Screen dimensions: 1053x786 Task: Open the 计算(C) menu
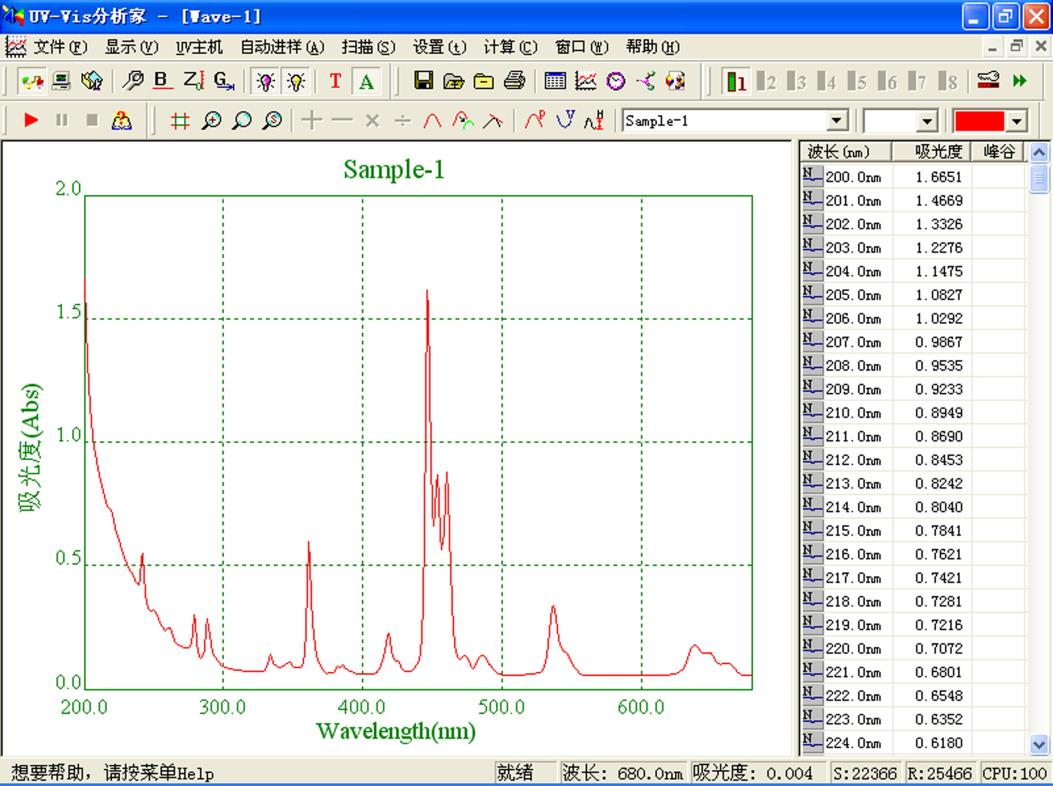tap(510, 47)
